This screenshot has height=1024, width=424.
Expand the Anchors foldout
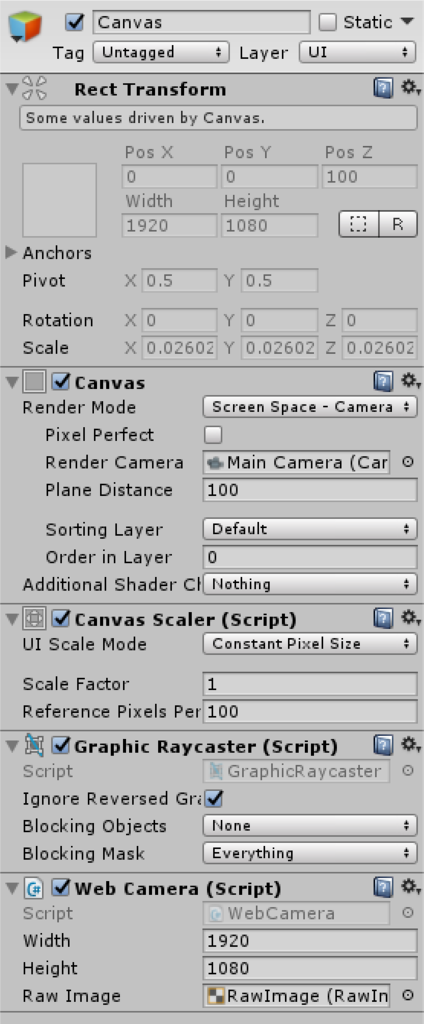11,252
